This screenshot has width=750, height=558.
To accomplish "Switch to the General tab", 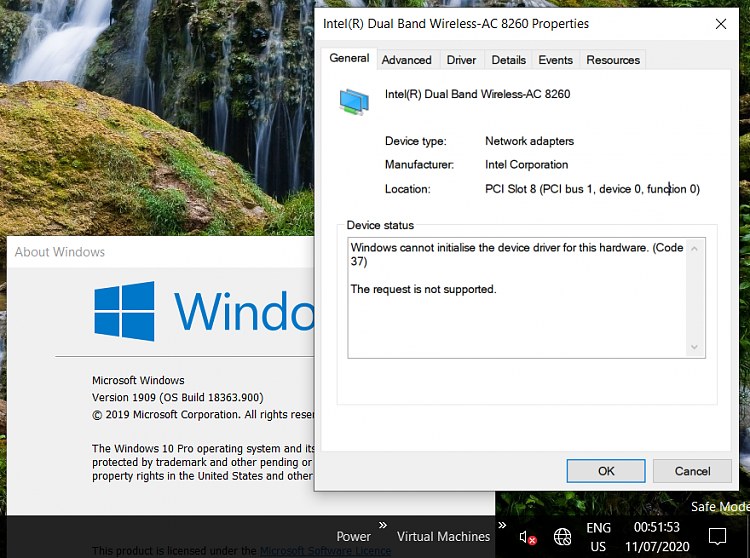I will (x=349, y=58).
